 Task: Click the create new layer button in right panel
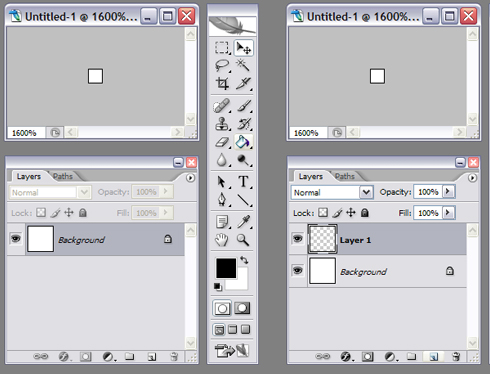tap(433, 357)
